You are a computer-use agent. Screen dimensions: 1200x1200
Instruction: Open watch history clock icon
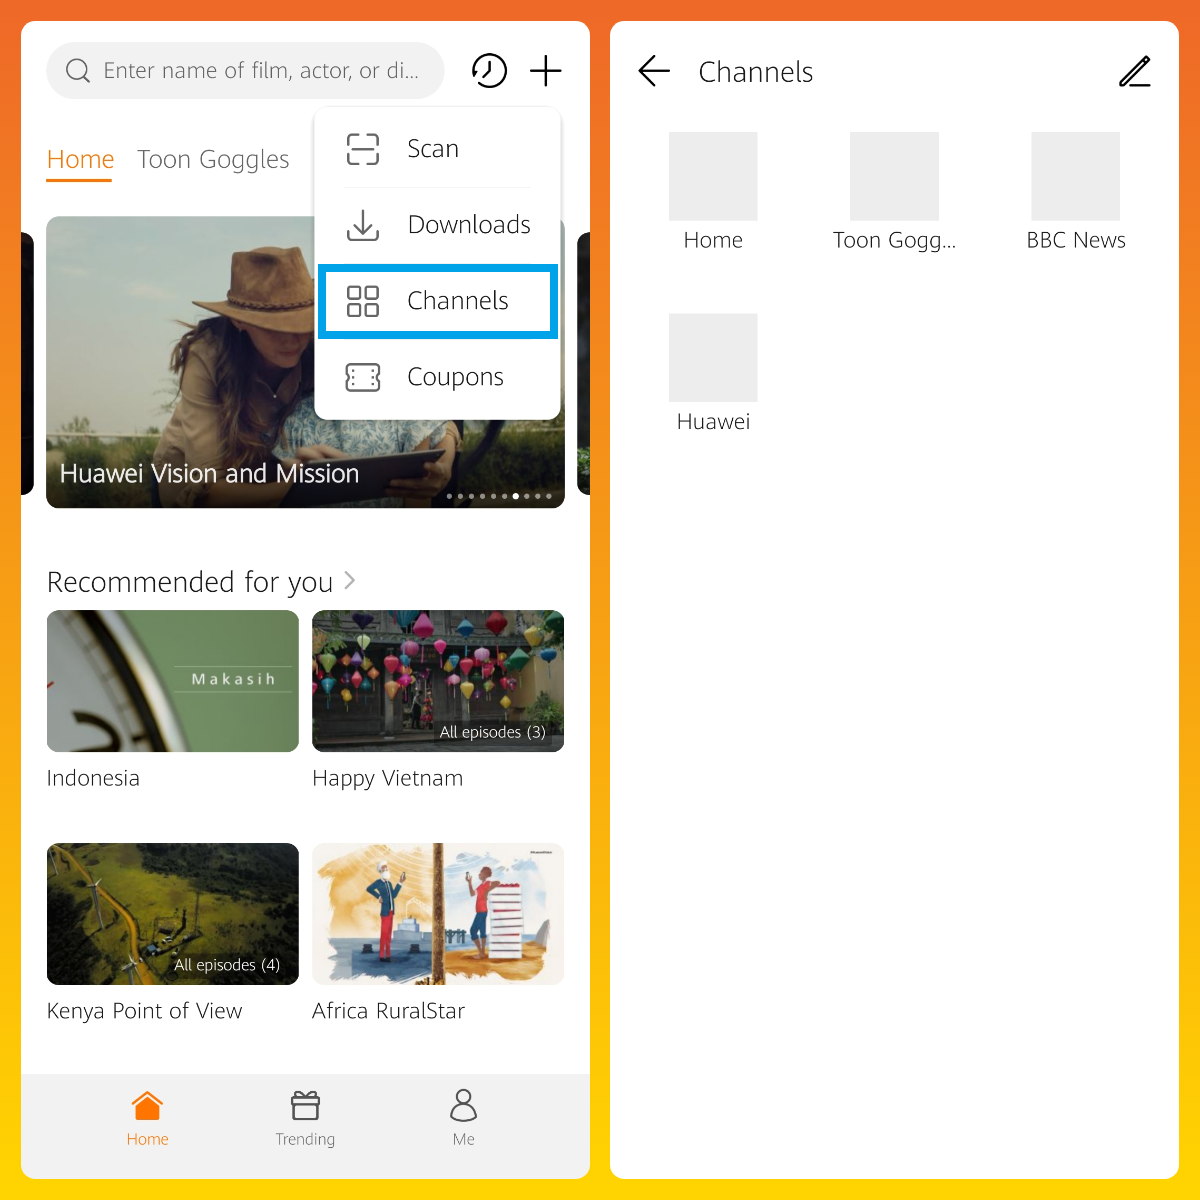[489, 71]
